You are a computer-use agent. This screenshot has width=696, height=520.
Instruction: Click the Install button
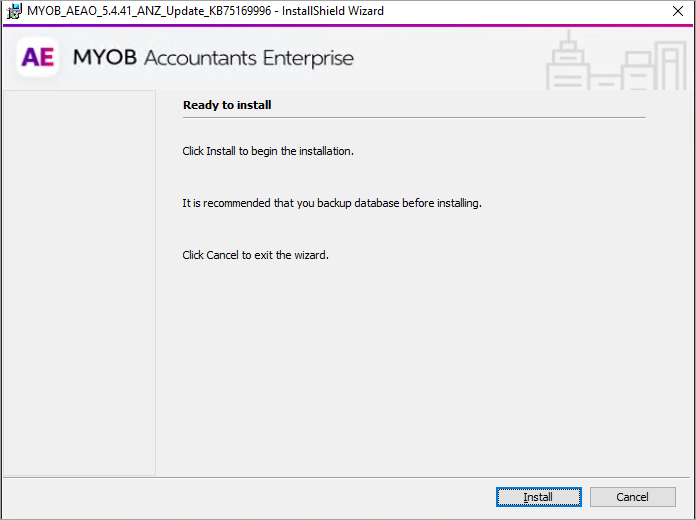[538, 497]
